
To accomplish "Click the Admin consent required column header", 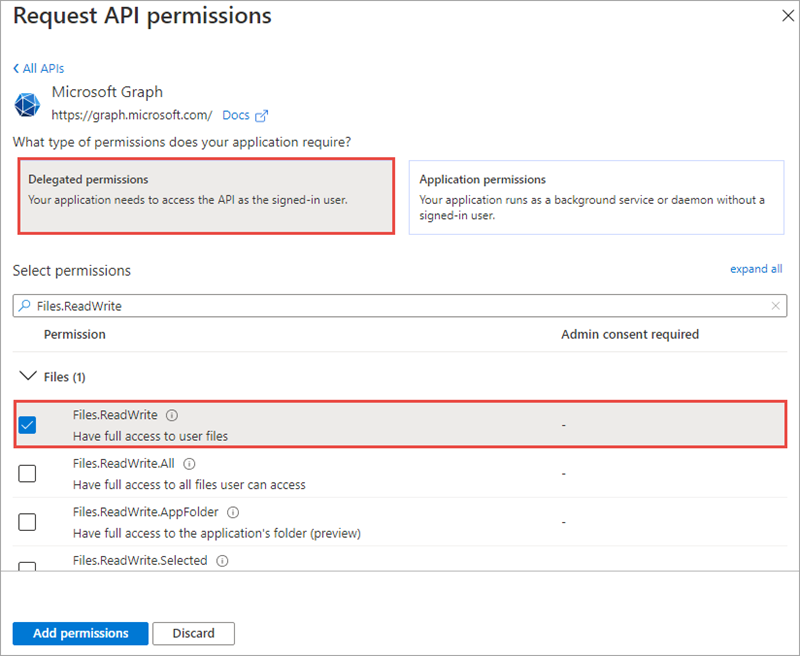I will coord(630,334).
